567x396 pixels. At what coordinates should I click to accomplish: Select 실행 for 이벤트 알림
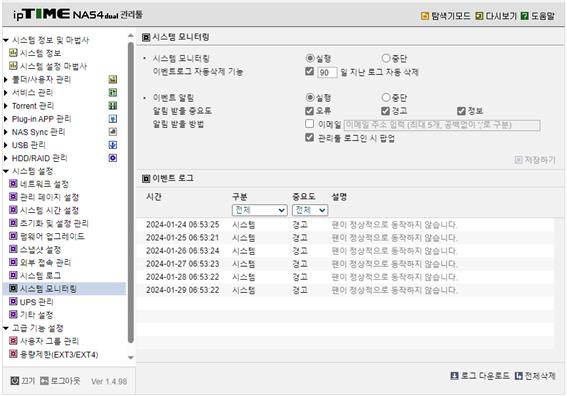(x=310, y=97)
